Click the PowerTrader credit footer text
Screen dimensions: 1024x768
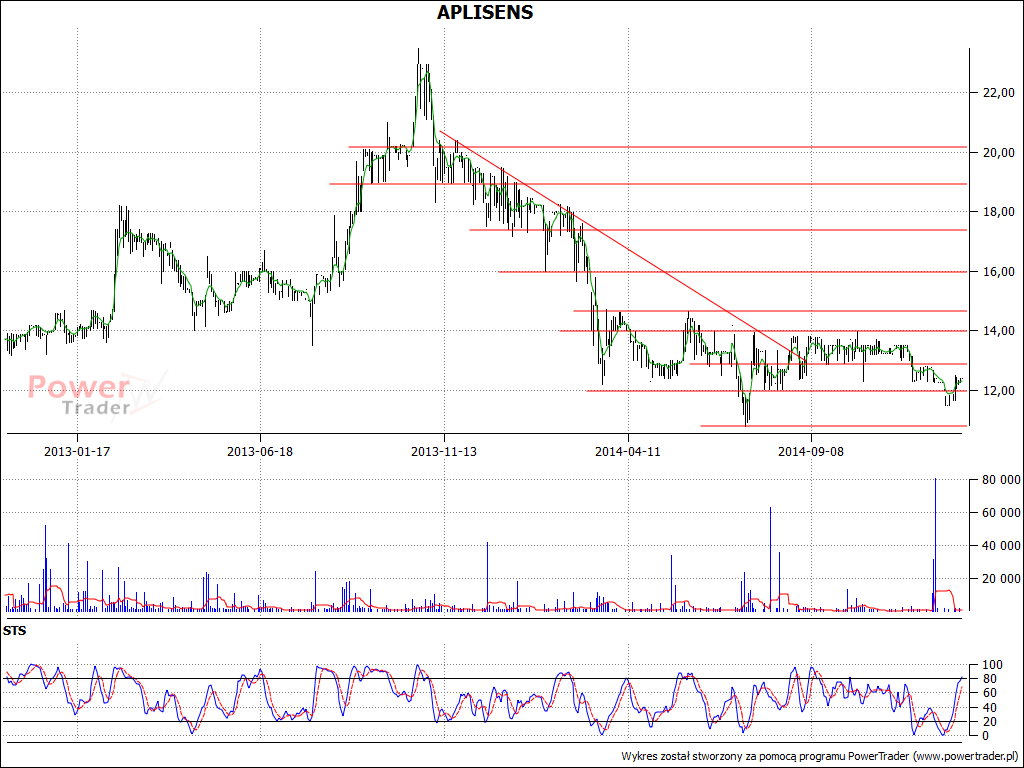(x=822, y=756)
